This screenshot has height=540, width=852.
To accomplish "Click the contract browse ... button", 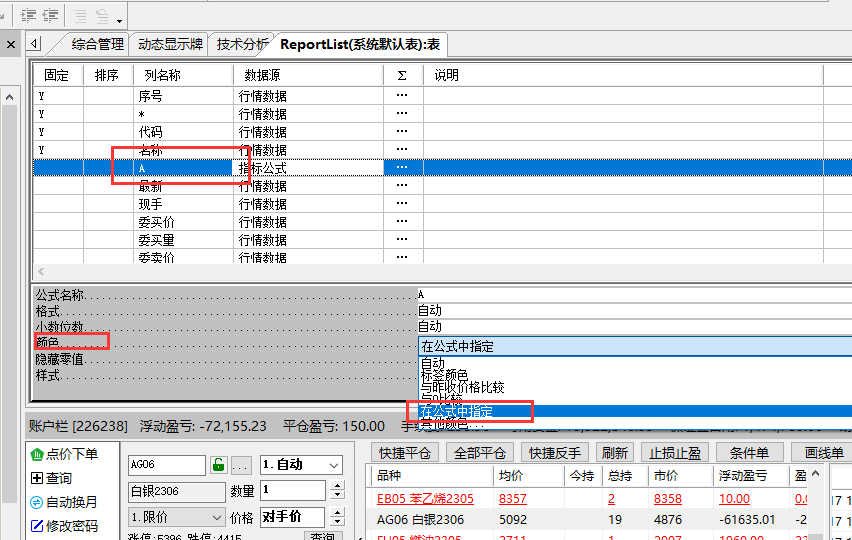I will 241,466.
